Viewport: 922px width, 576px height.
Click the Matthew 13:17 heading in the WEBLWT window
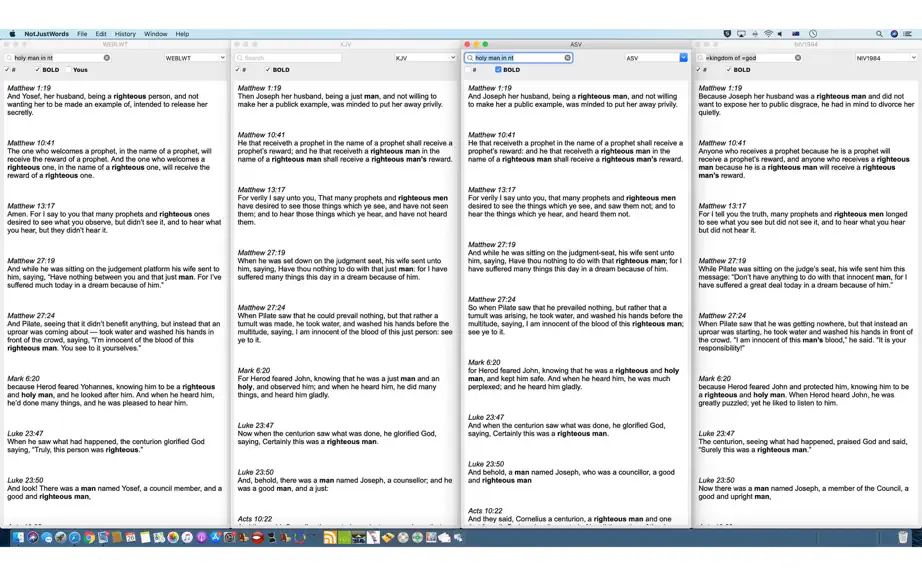click(31, 206)
